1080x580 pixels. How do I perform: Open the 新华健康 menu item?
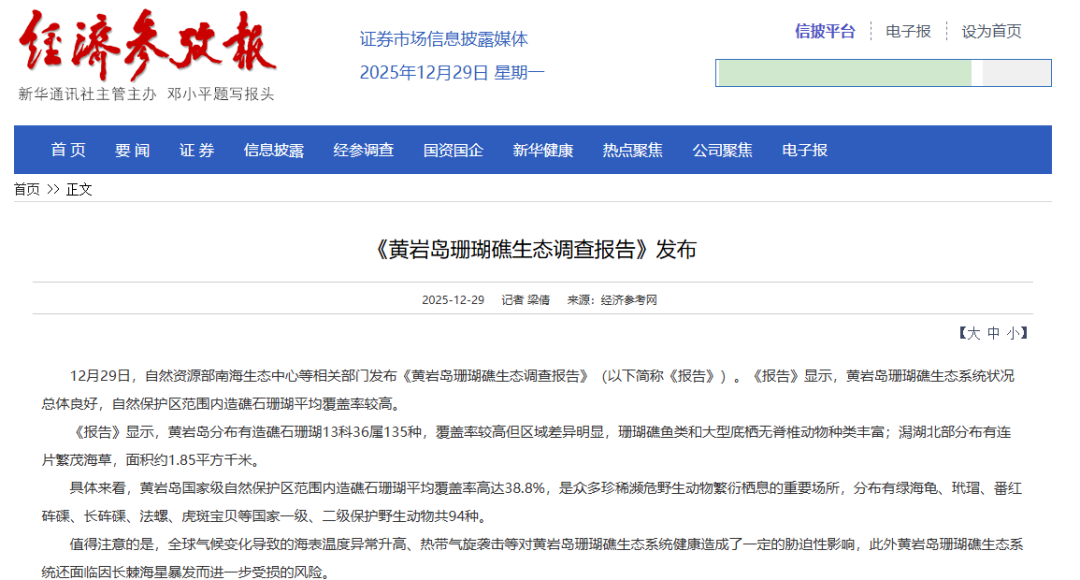543,150
